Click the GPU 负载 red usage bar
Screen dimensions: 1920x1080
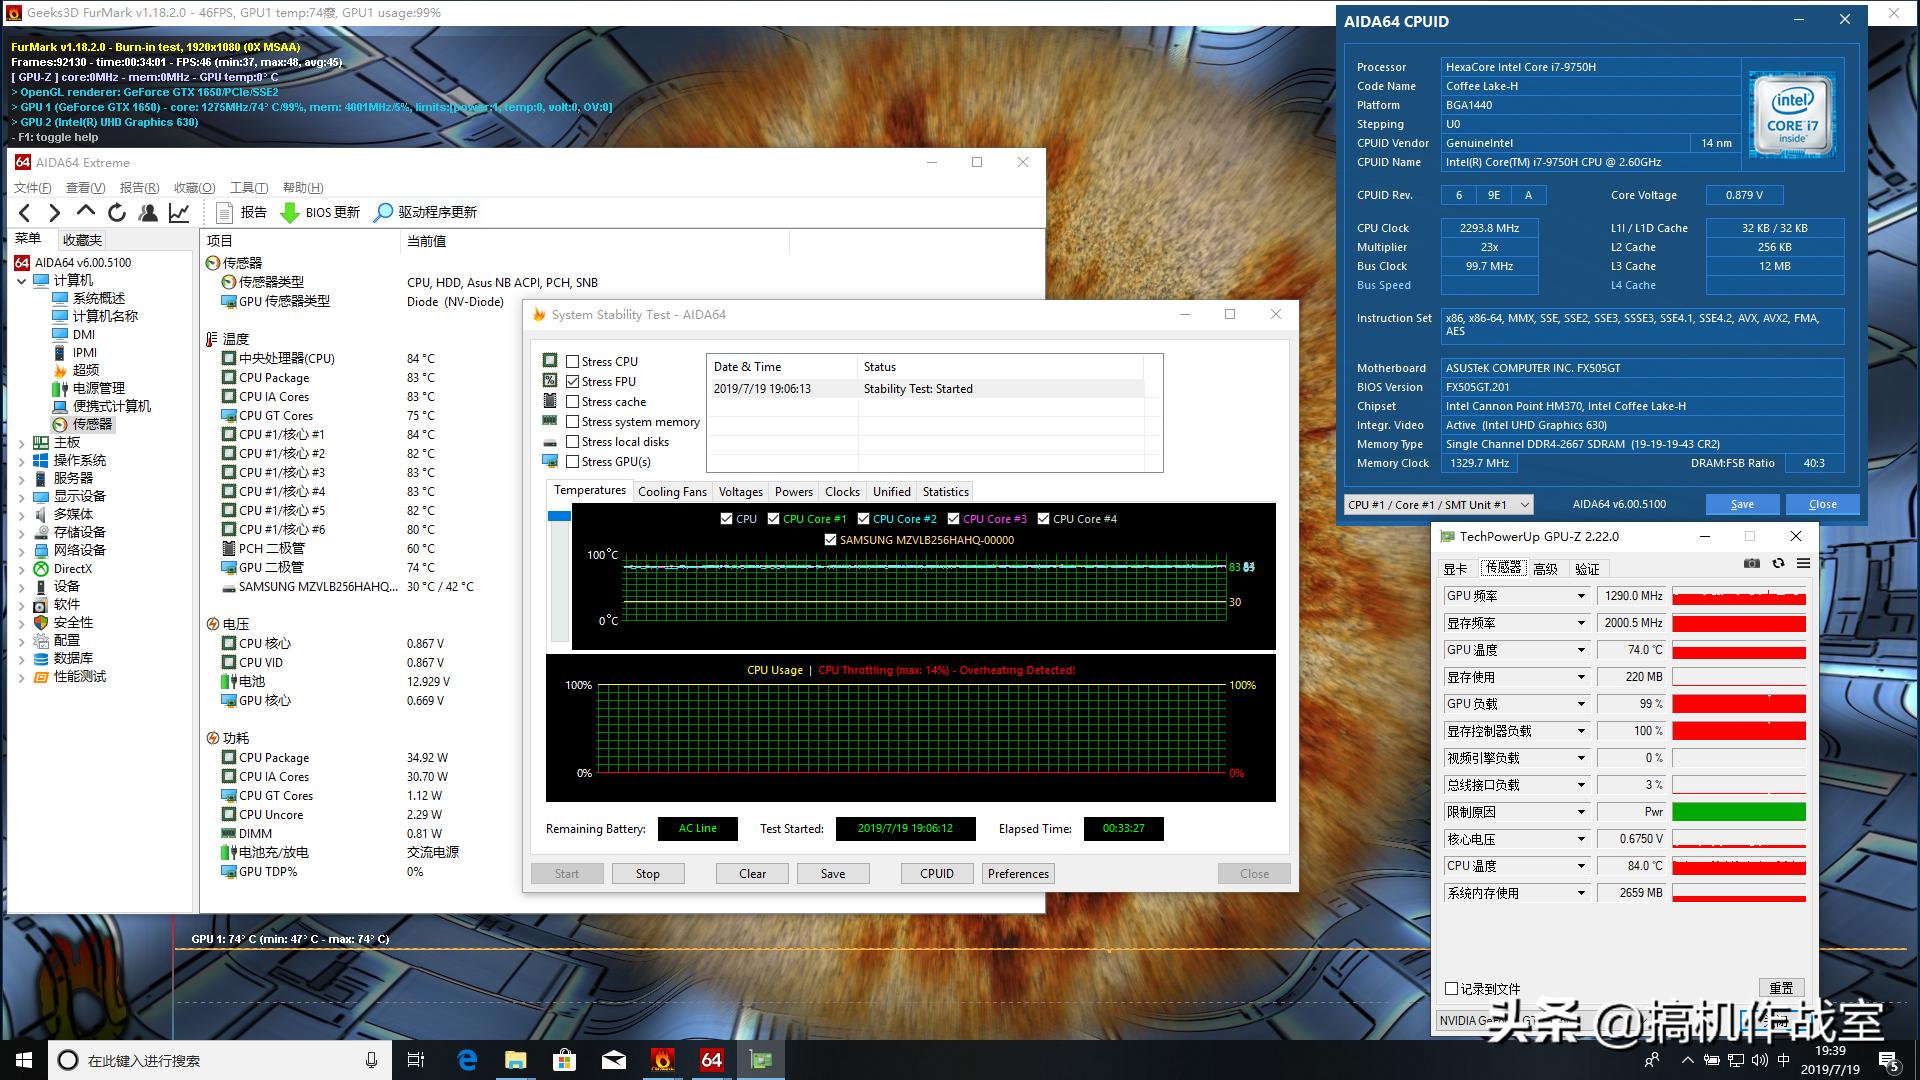1739,704
